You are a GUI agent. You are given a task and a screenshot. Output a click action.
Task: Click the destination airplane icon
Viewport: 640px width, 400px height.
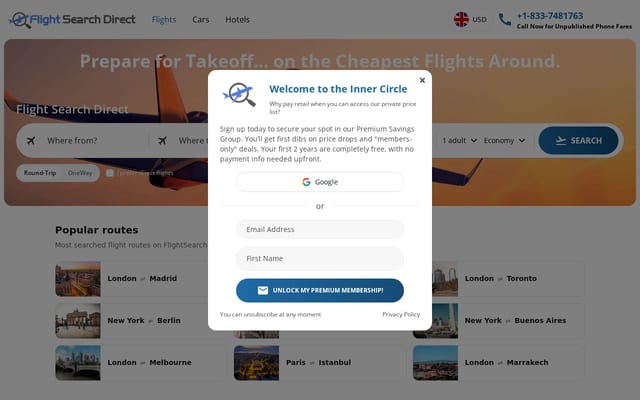pos(162,140)
